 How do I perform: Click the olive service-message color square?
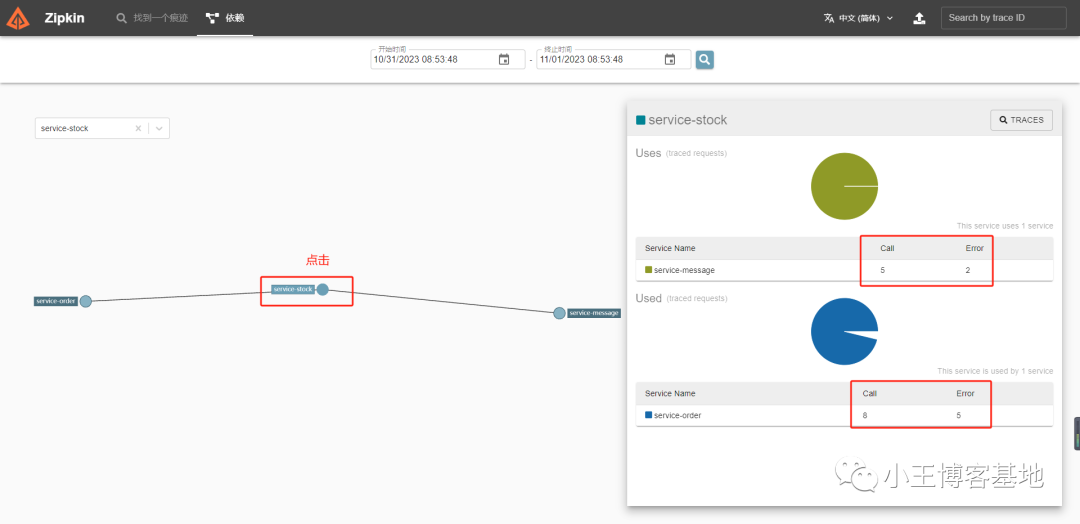[x=648, y=270]
